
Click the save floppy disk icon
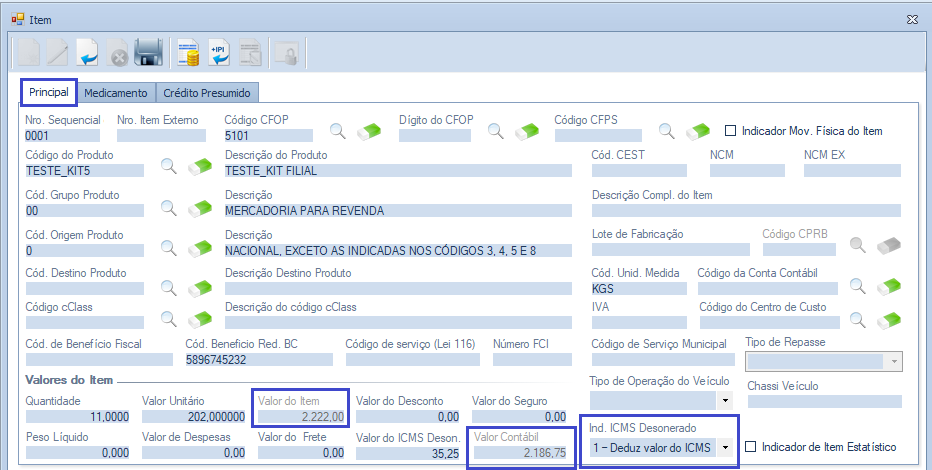149,52
